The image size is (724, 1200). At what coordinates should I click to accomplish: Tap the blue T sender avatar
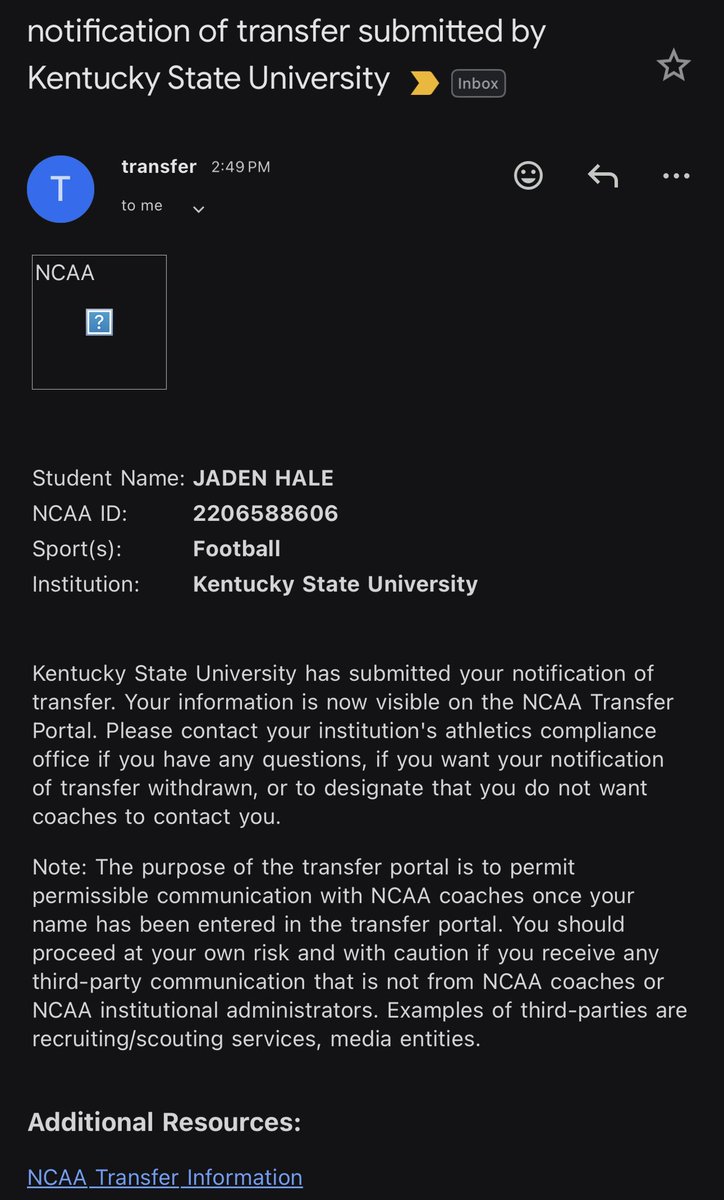tap(60, 189)
